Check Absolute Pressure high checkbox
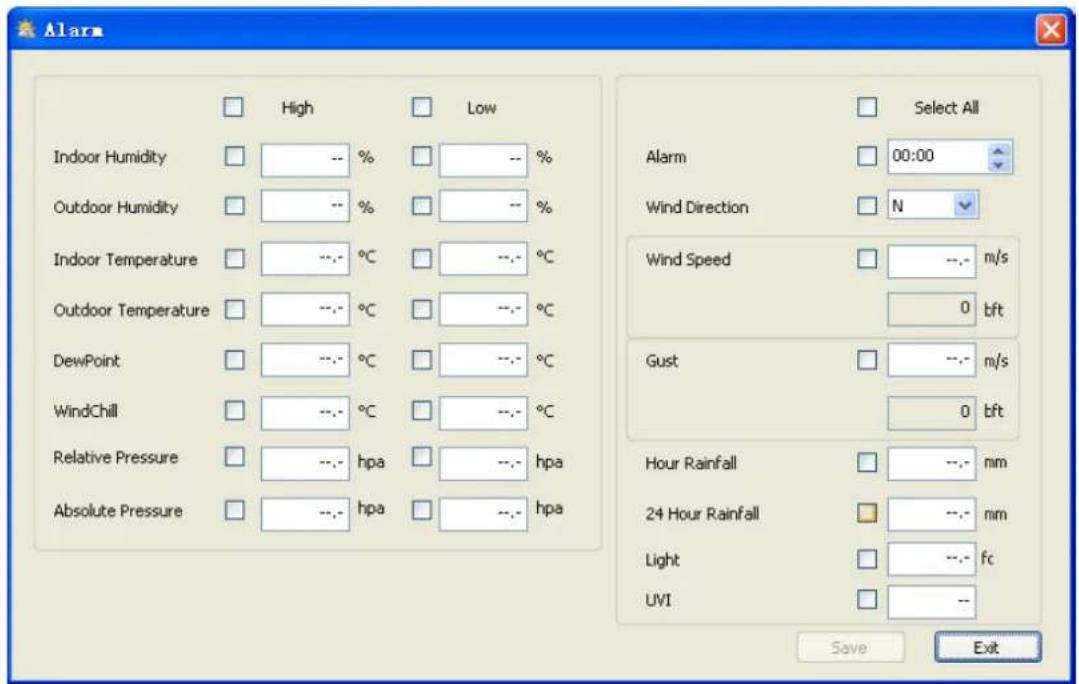1079x684 pixels. pos(235,510)
